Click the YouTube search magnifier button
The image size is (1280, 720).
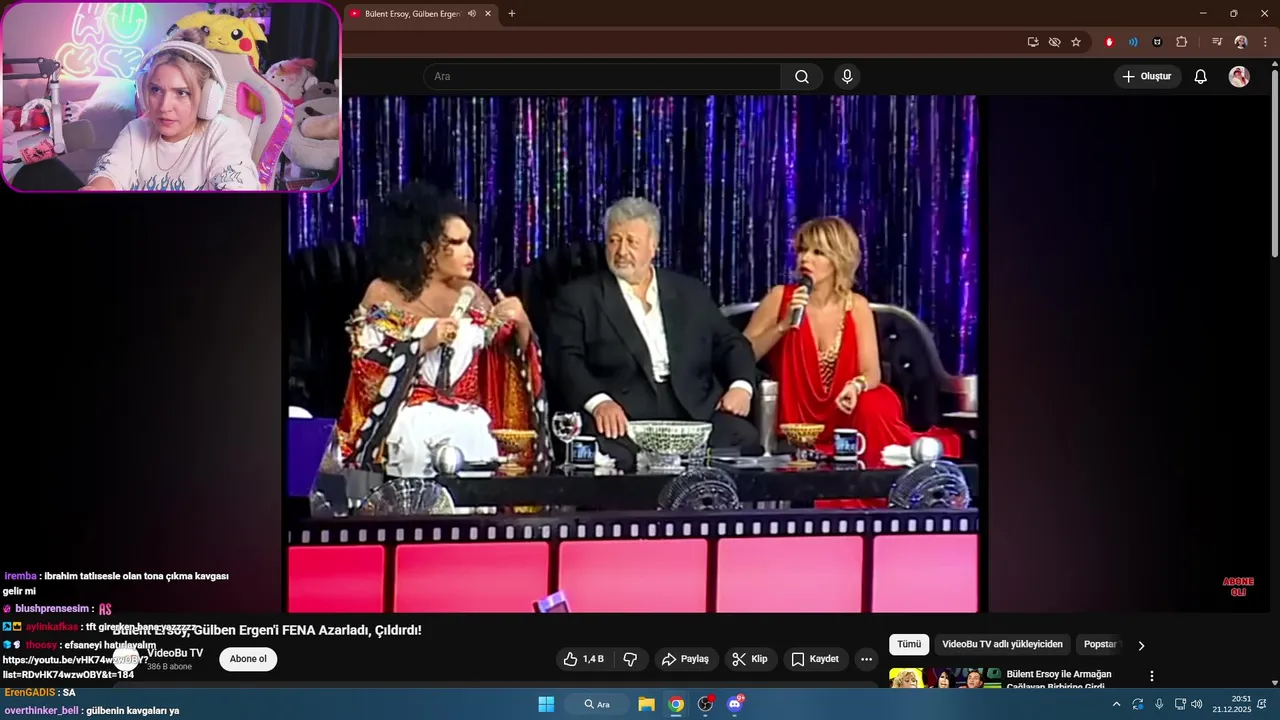pos(802,77)
